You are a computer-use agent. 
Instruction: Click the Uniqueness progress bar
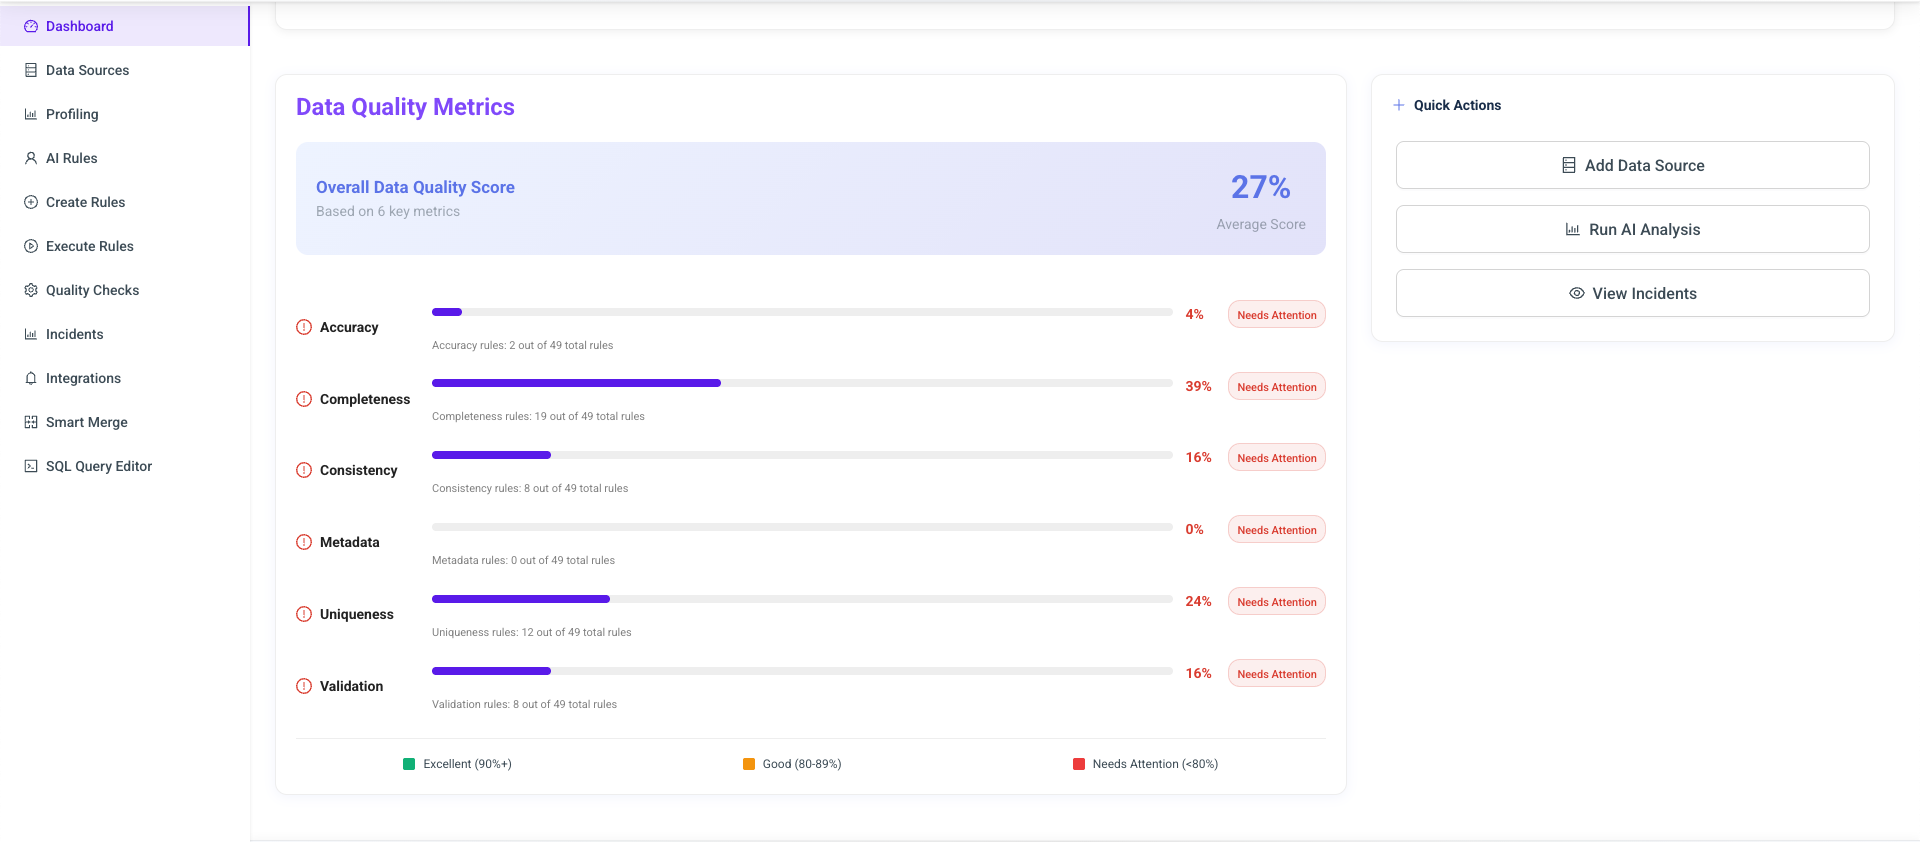(802, 599)
